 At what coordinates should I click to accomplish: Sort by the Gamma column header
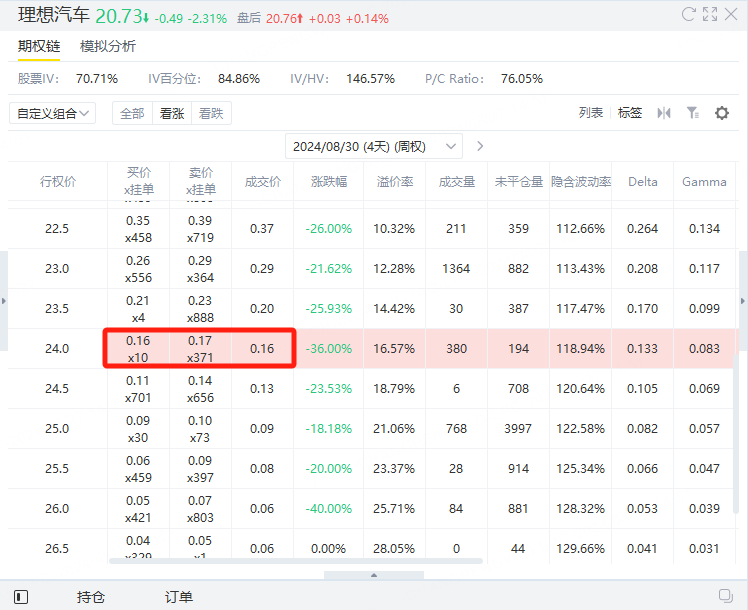point(704,182)
